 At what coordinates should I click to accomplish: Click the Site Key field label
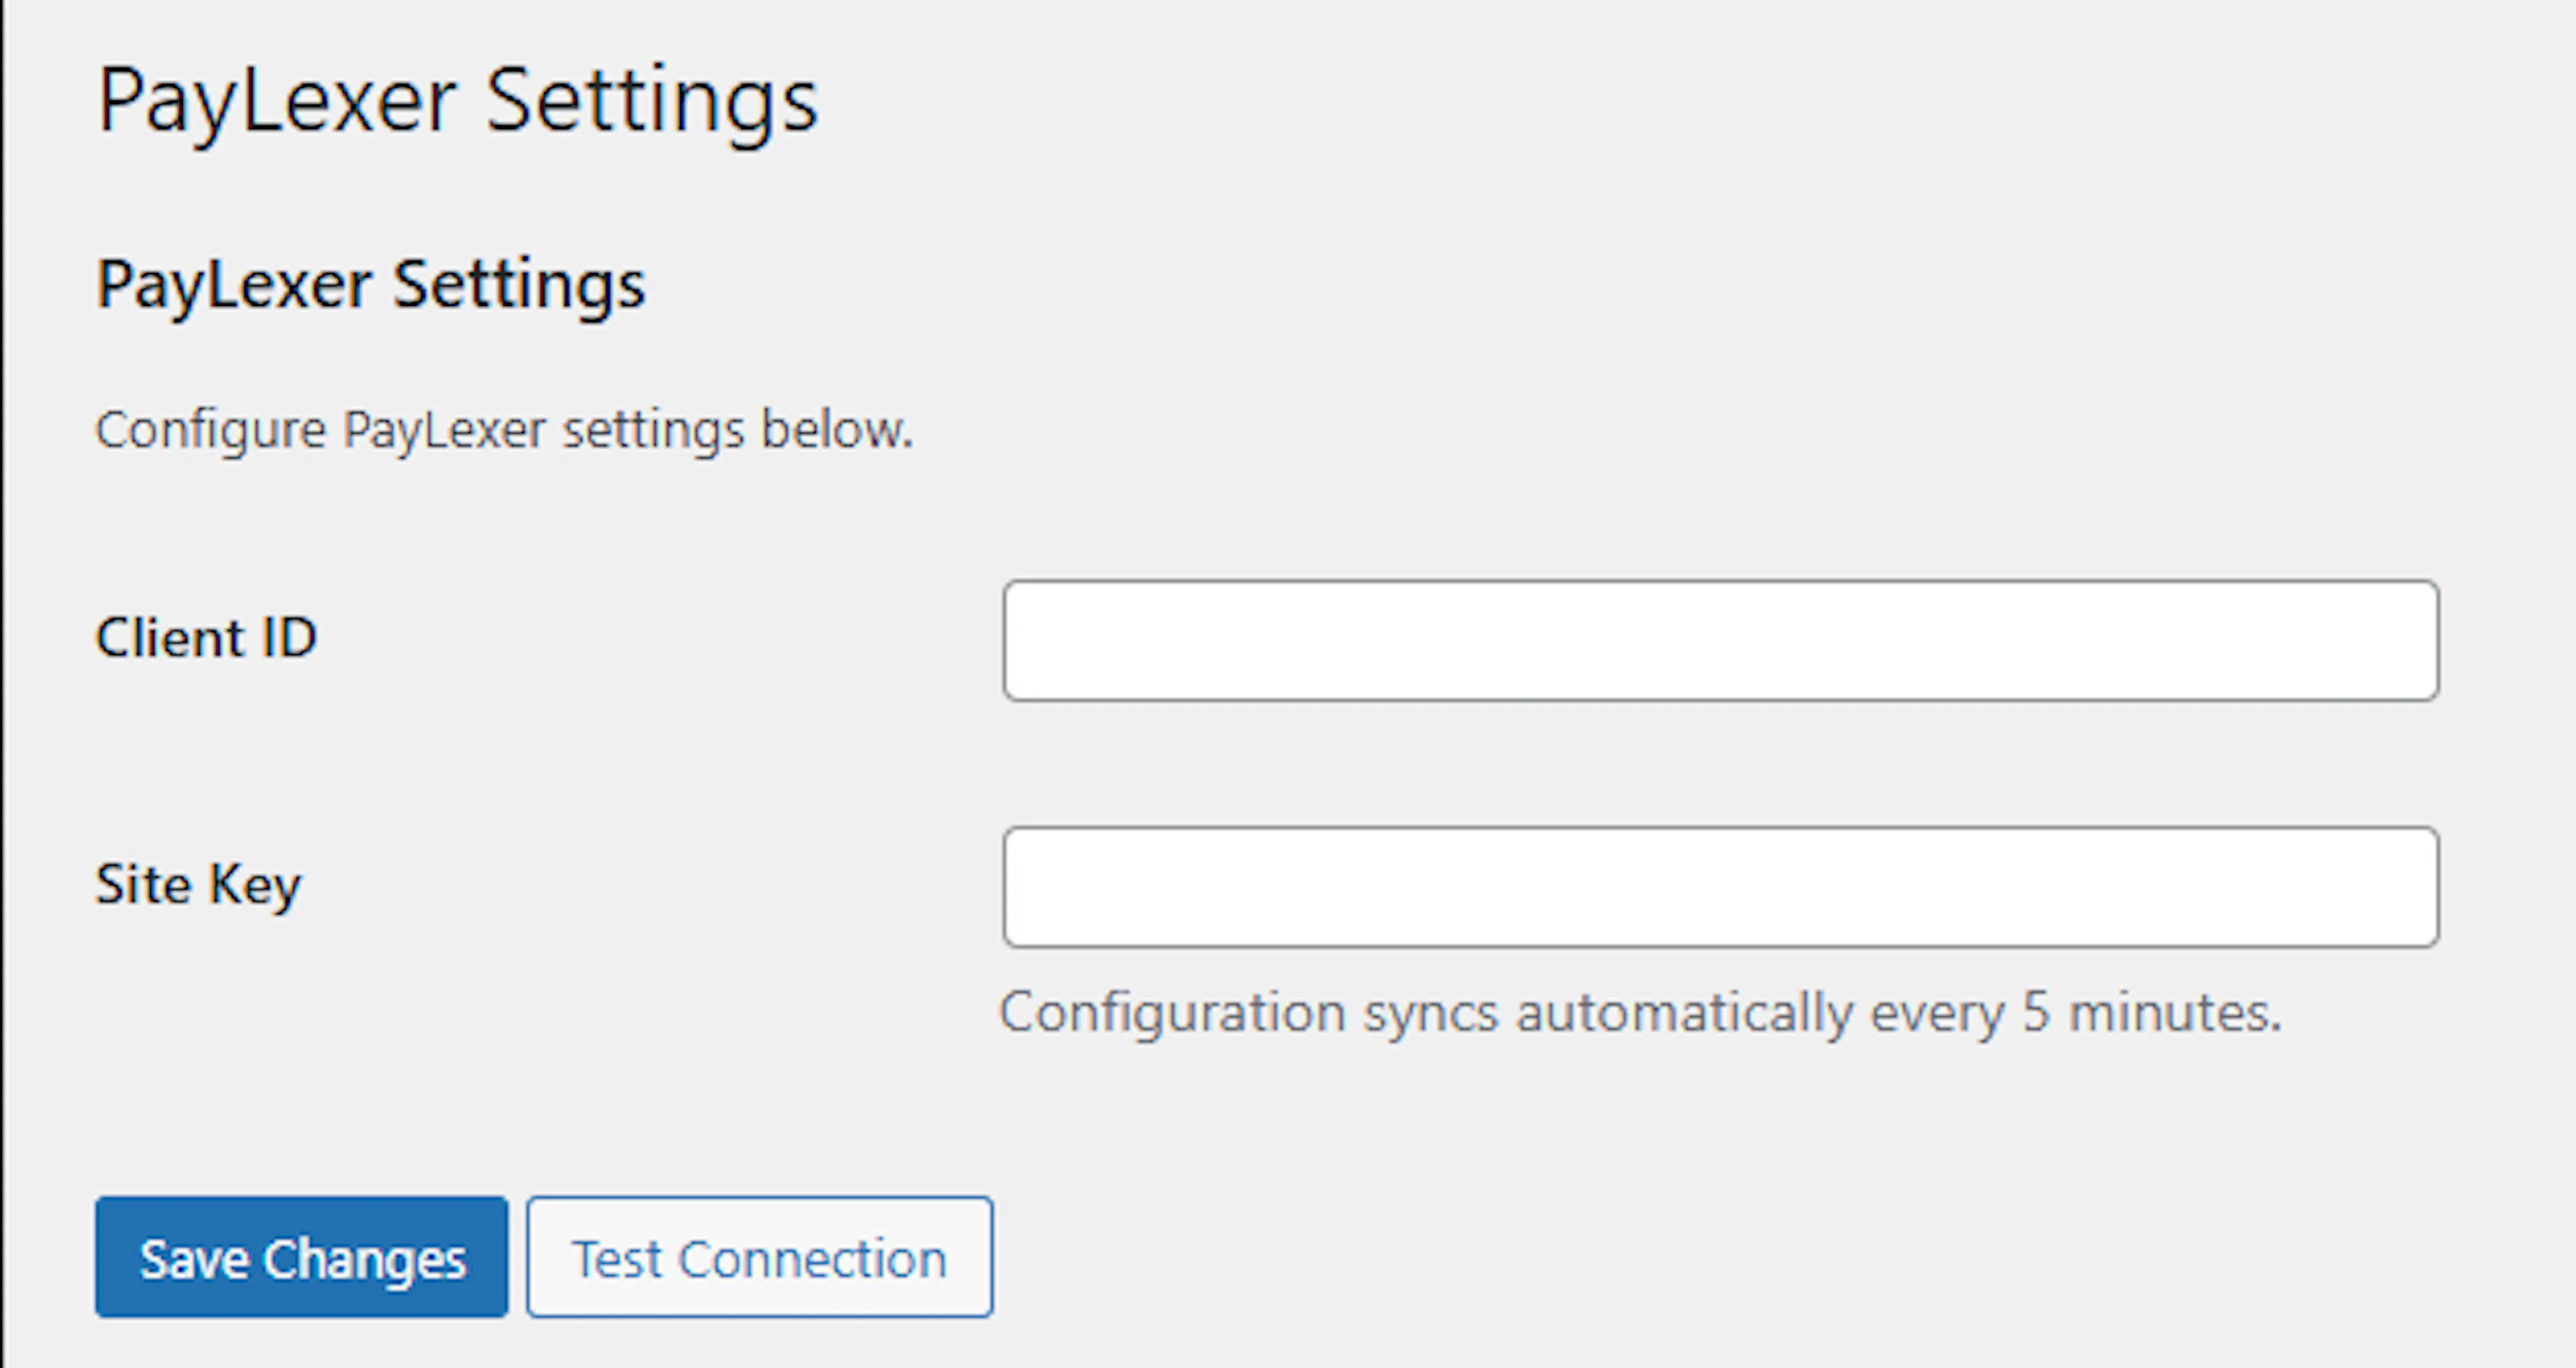pos(198,884)
